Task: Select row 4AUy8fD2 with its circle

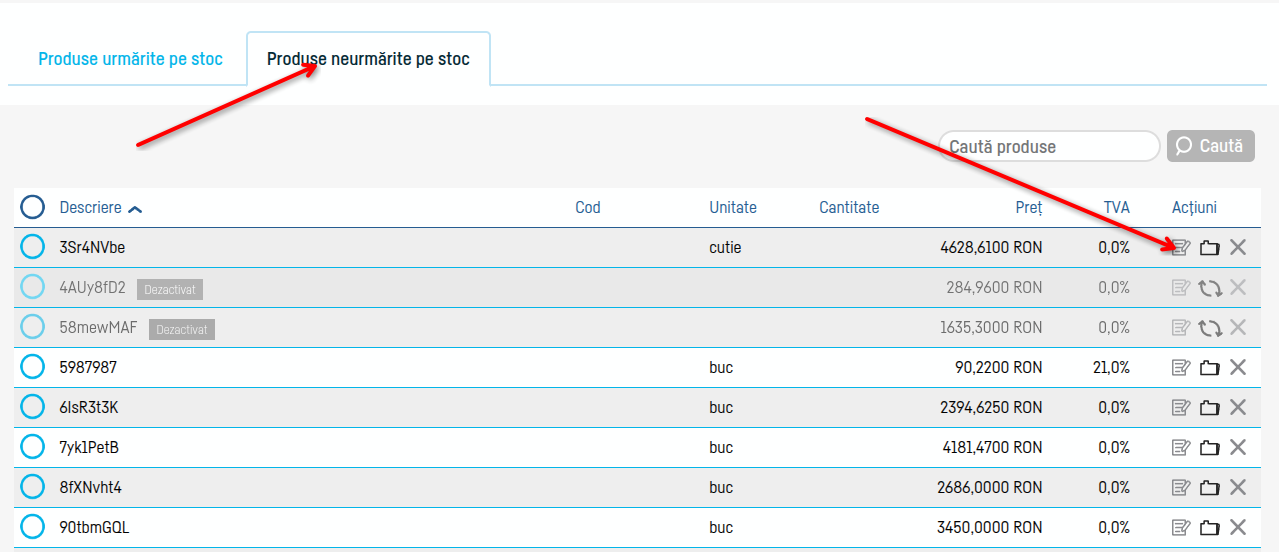Action: (x=33, y=287)
